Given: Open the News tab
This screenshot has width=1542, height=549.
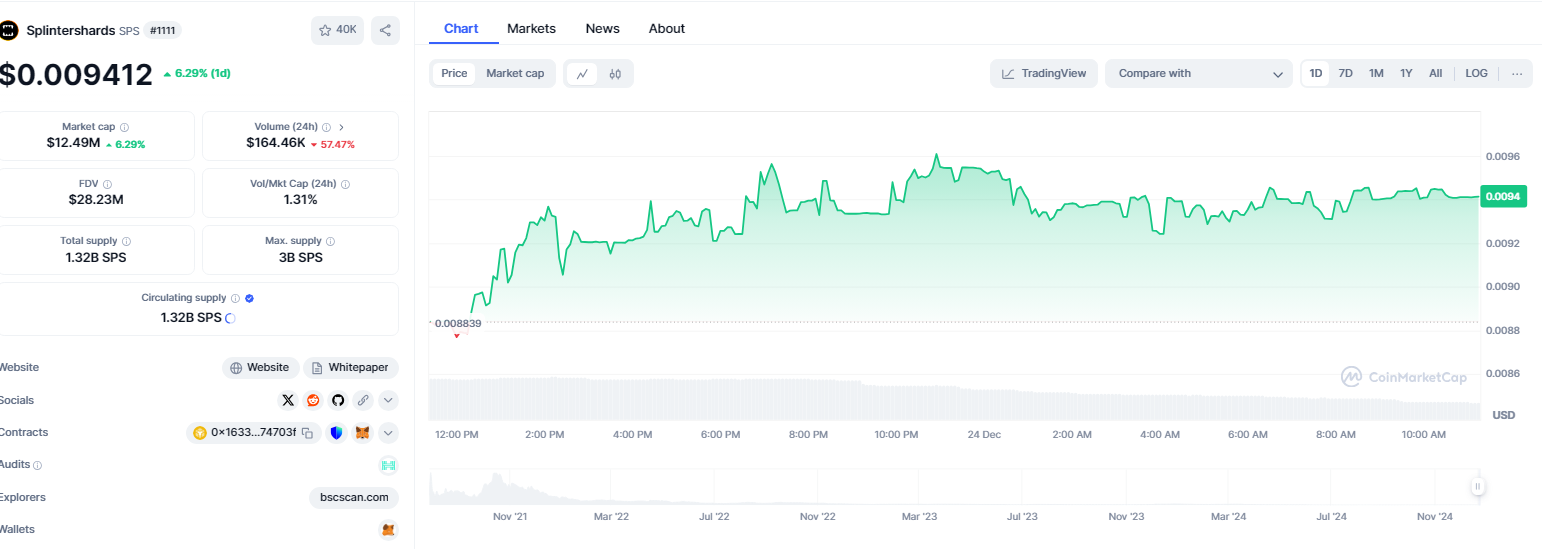Looking at the screenshot, I should tap(602, 28).
